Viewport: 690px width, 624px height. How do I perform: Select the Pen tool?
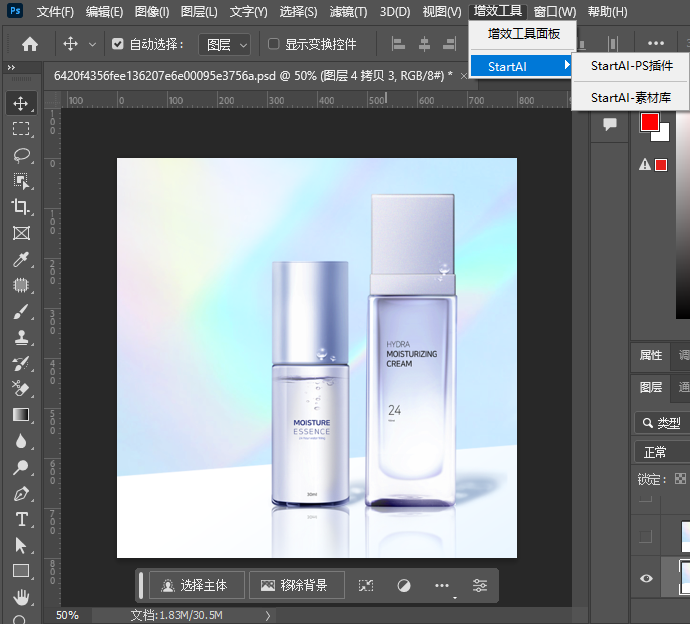click(x=21, y=494)
